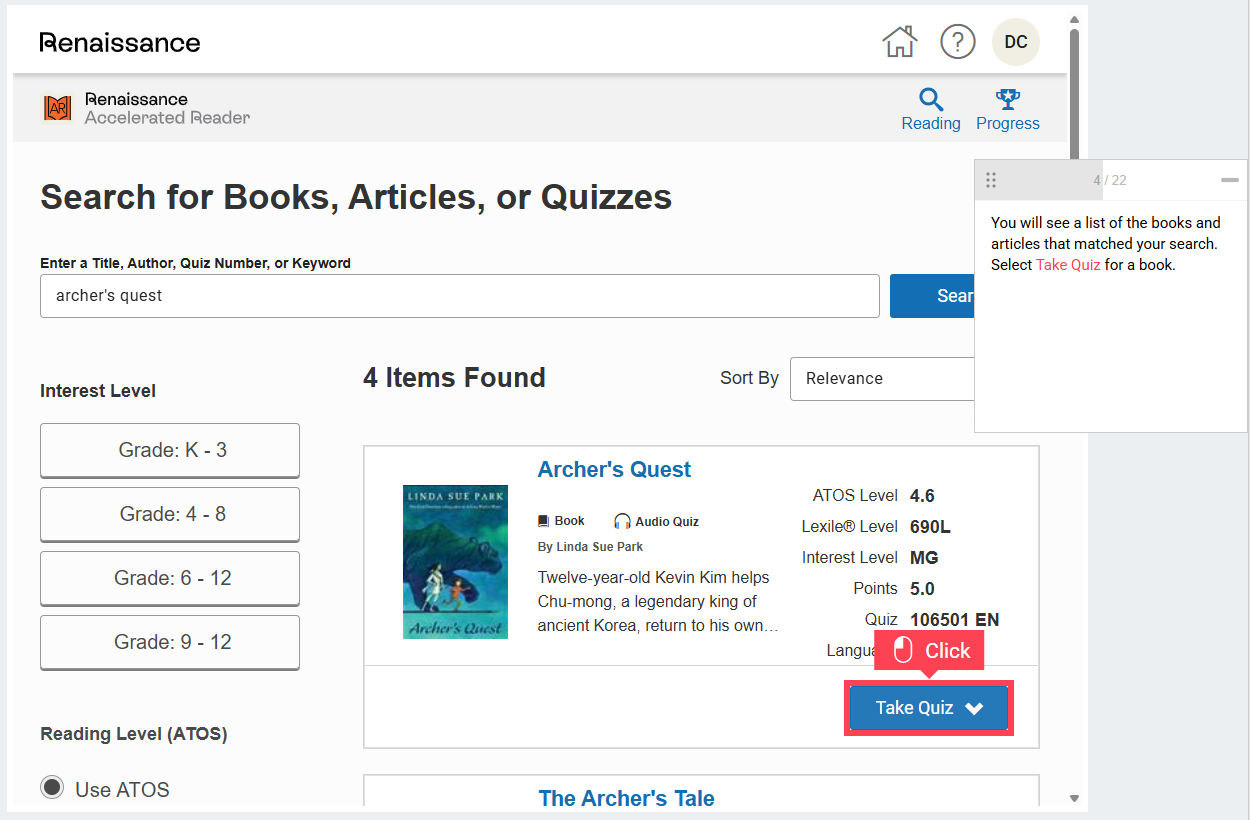Select the Reading magnifier icon
Image resolution: width=1250 pixels, height=820 pixels.
click(930, 100)
